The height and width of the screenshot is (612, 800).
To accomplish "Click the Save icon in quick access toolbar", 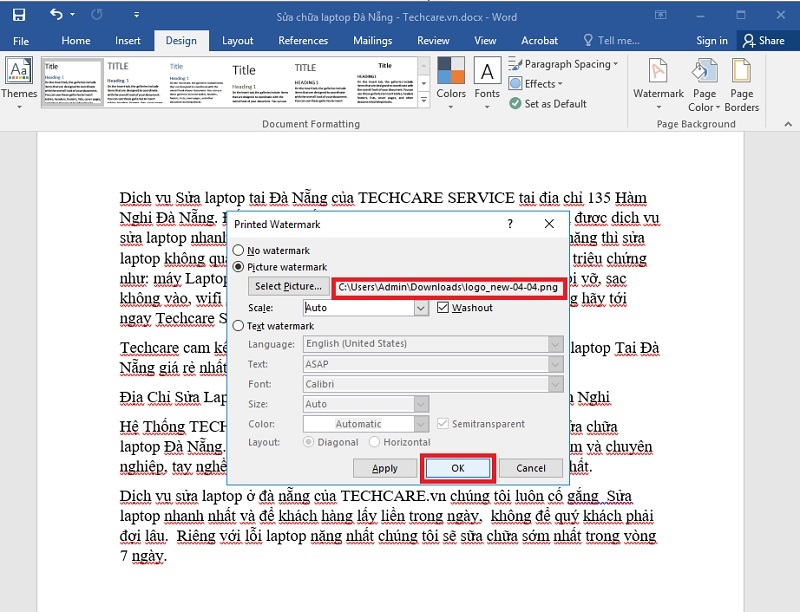I will coord(21,15).
